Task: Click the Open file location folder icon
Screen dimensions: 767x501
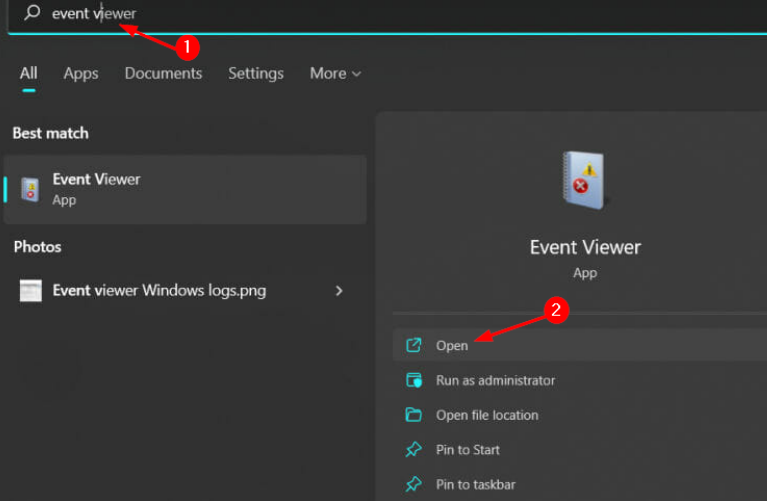Action: [x=414, y=415]
